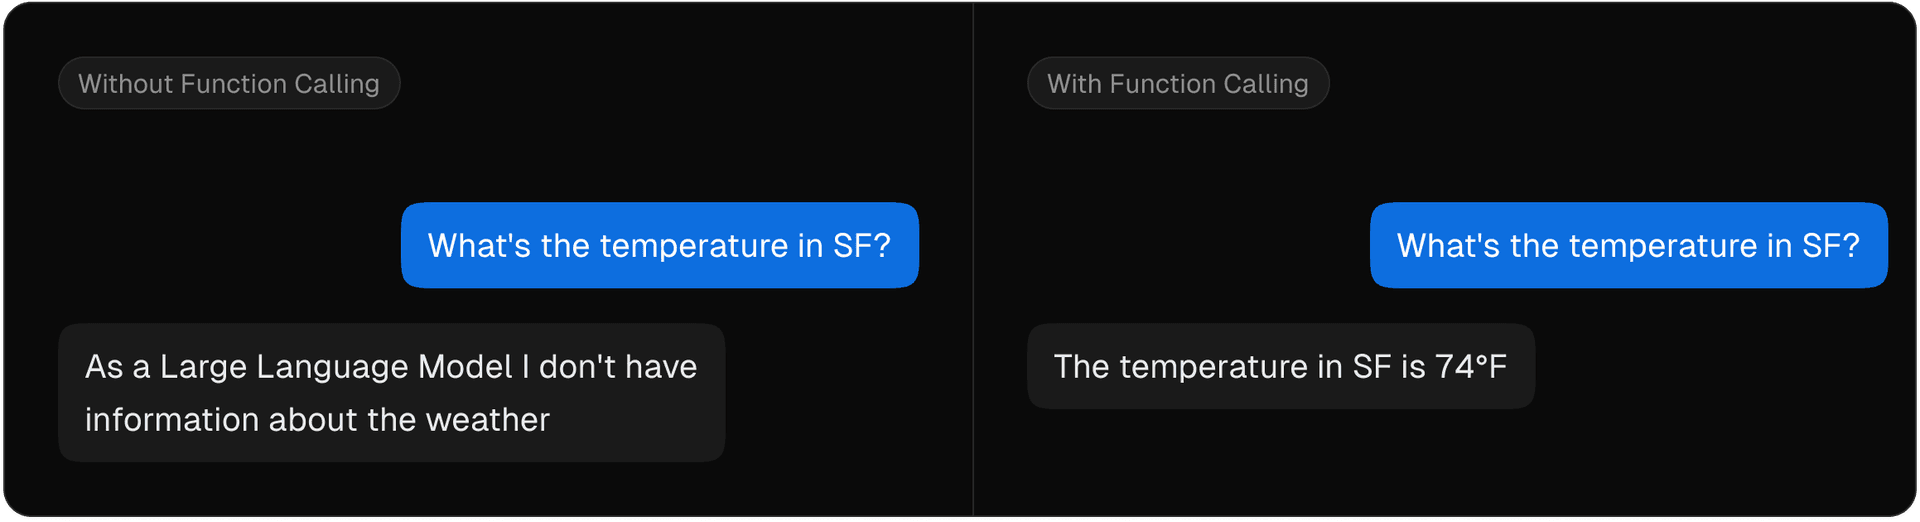Click the "74°F" value in the right reply
The height and width of the screenshot is (522, 1920).
coord(1471,367)
